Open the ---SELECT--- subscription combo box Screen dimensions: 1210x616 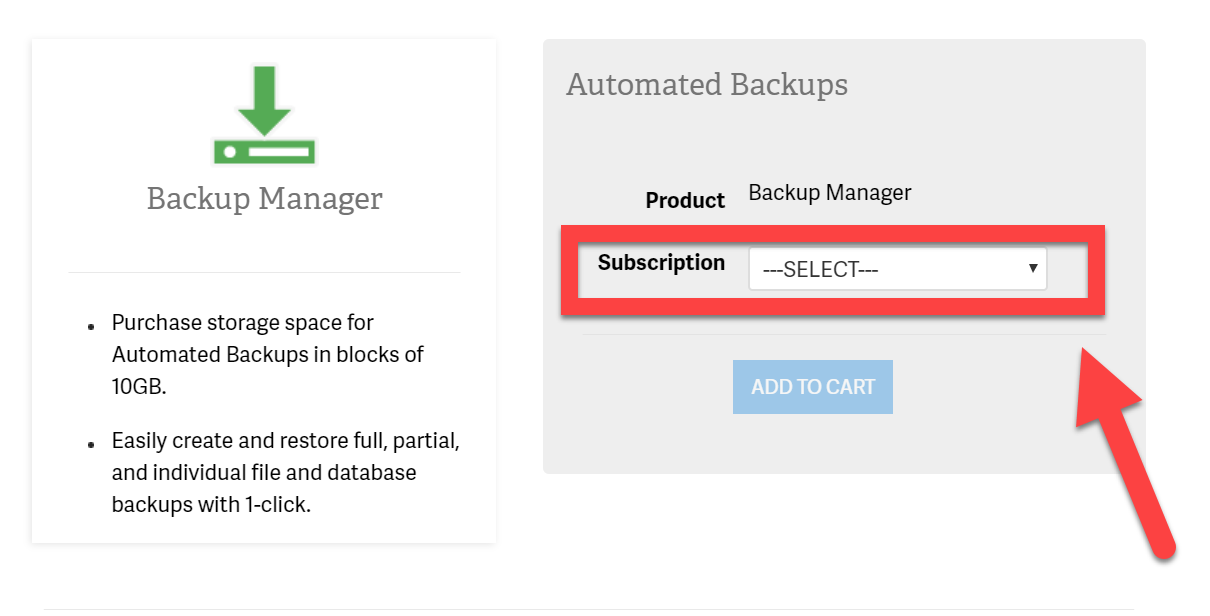[x=896, y=270]
